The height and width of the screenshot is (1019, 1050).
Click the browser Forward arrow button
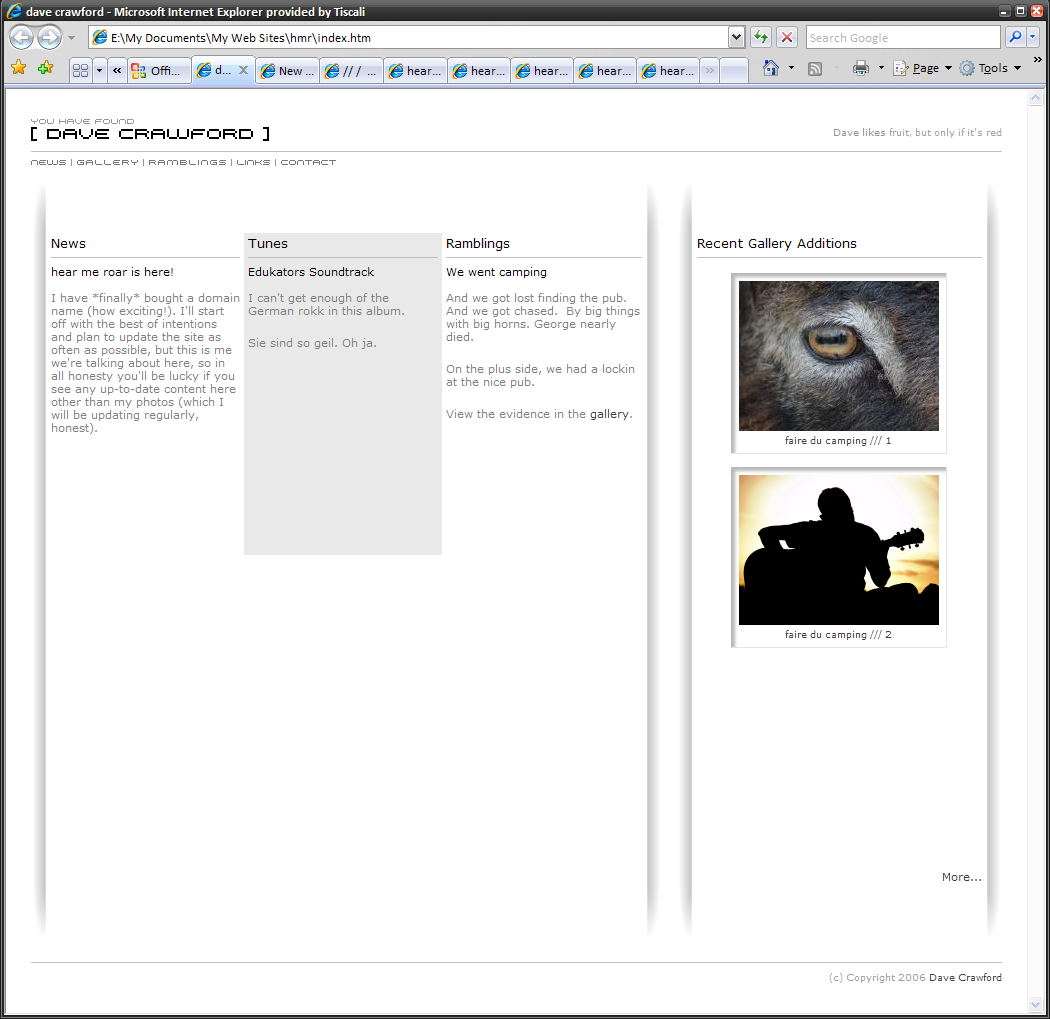pyautogui.click(x=50, y=37)
